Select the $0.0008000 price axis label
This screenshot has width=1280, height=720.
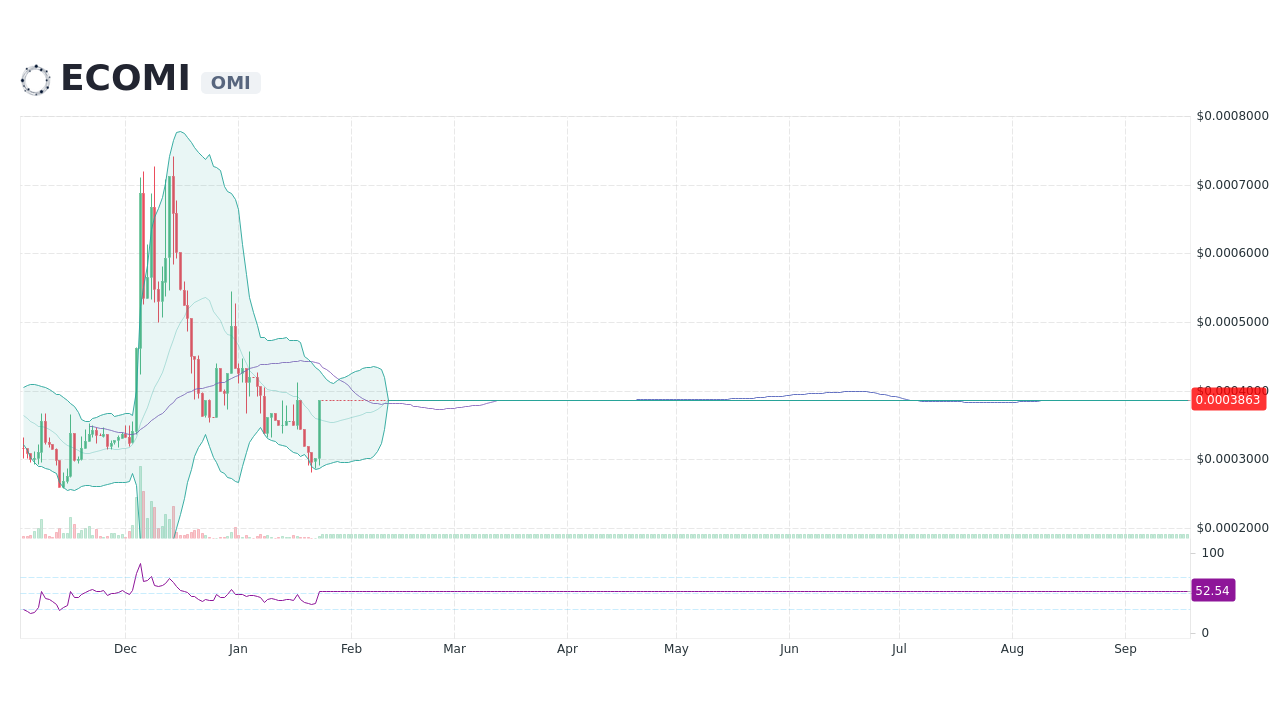pyautogui.click(x=1233, y=116)
